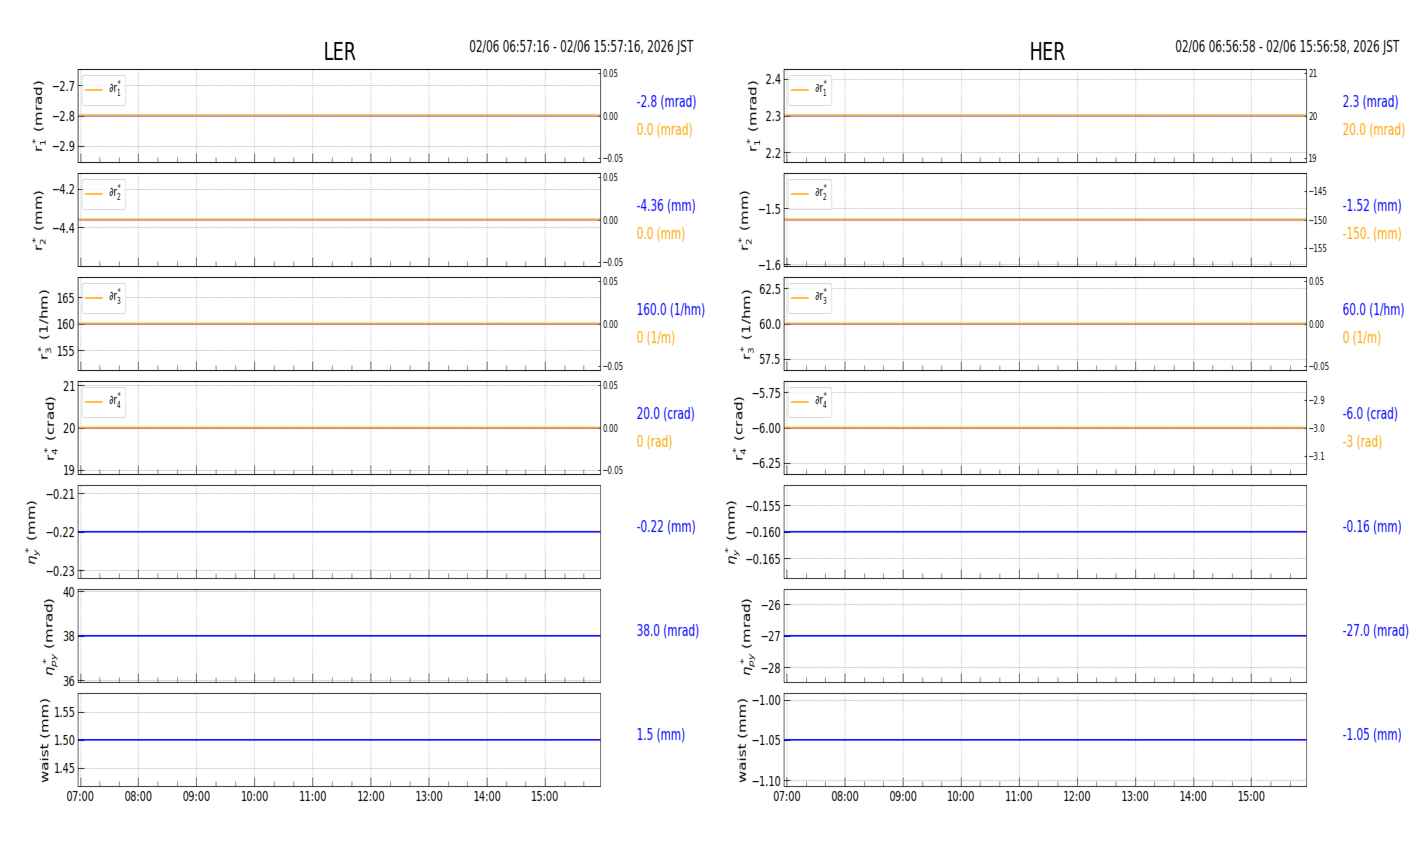Click the HER r1* (mrad) axis label
This screenshot has height=864, width=1412.
pyautogui.click(x=752, y=116)
